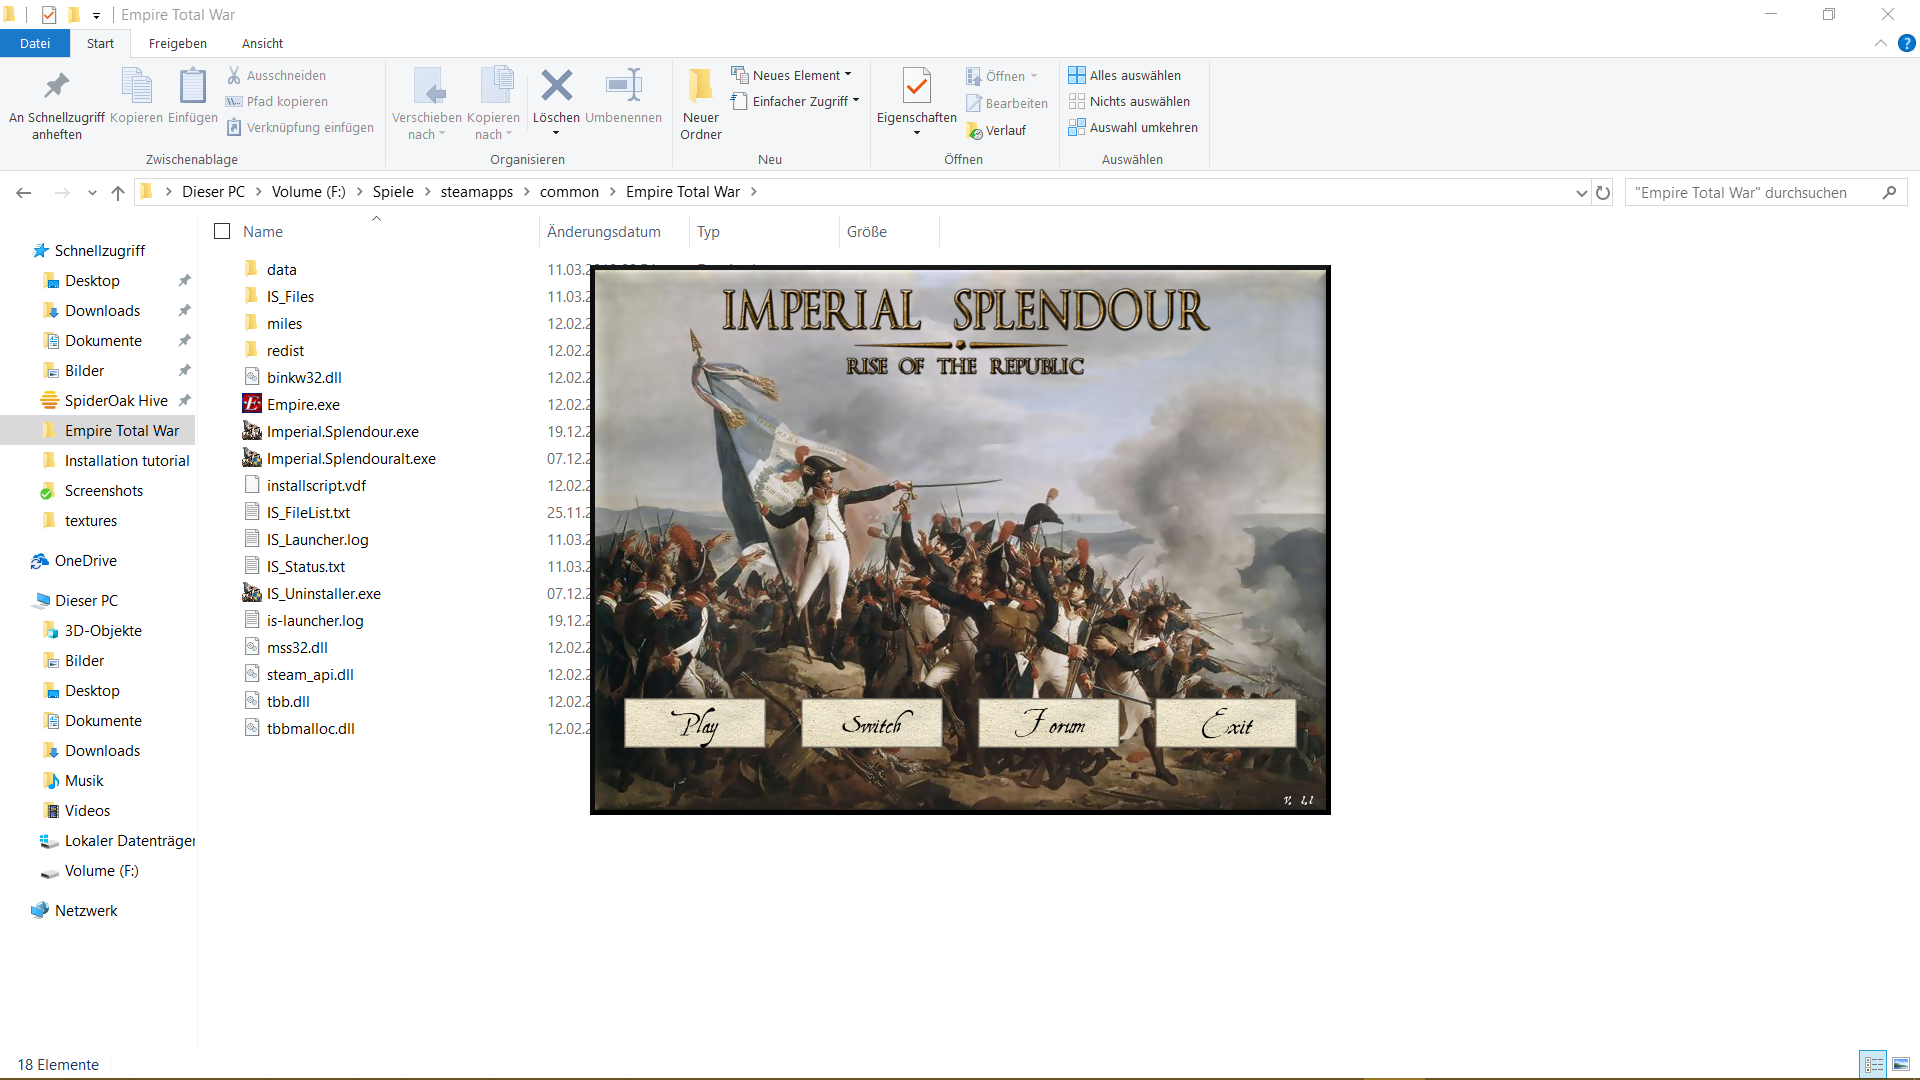This screenshot has height=1080, width=1920.
Task: Create a Neuer Ordner
Action: (701, 104)
